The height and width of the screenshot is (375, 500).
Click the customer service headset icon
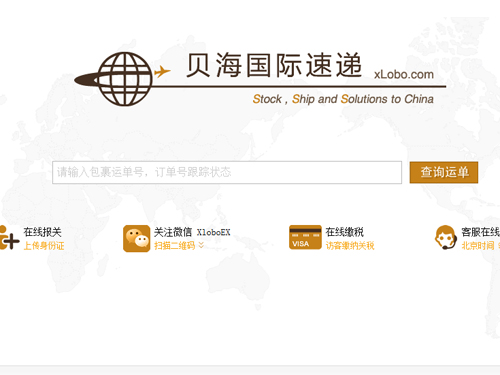(x=446, y=238)
